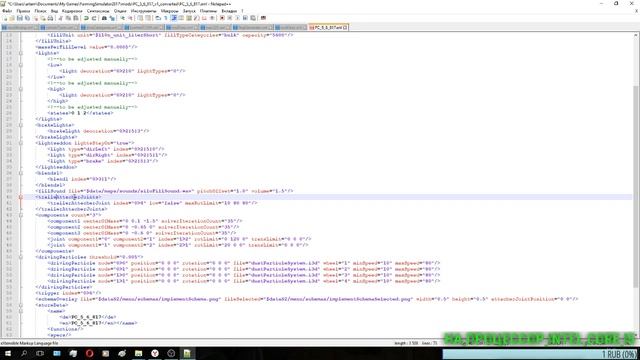Open Task View on the taskbar

point(40,353)
